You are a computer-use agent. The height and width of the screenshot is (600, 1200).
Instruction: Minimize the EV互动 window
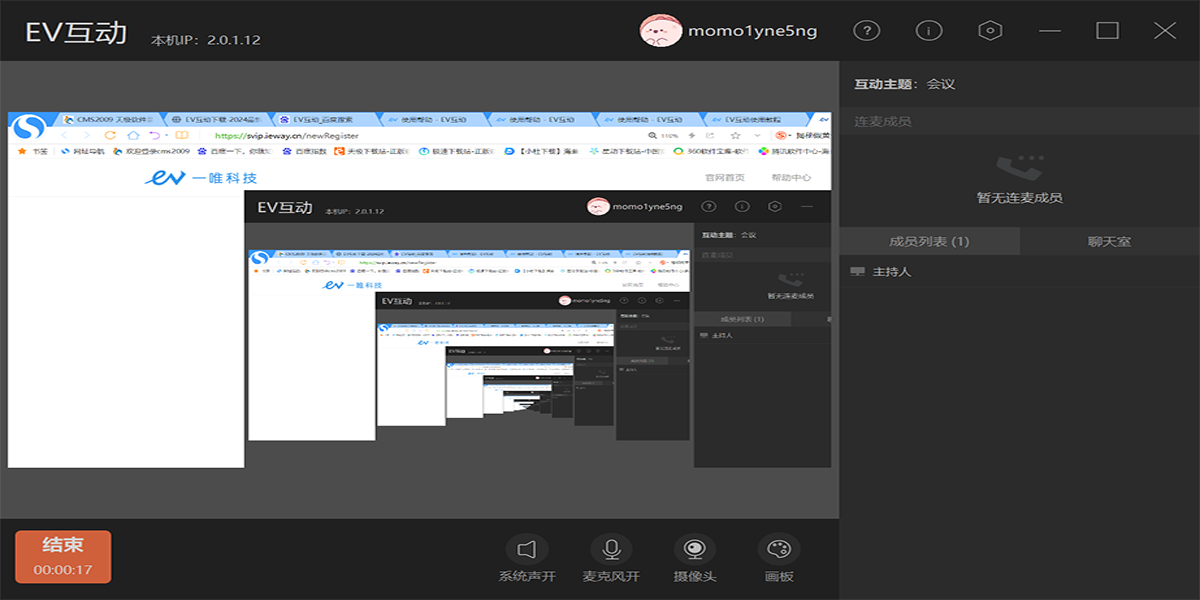click(1049, 31)
